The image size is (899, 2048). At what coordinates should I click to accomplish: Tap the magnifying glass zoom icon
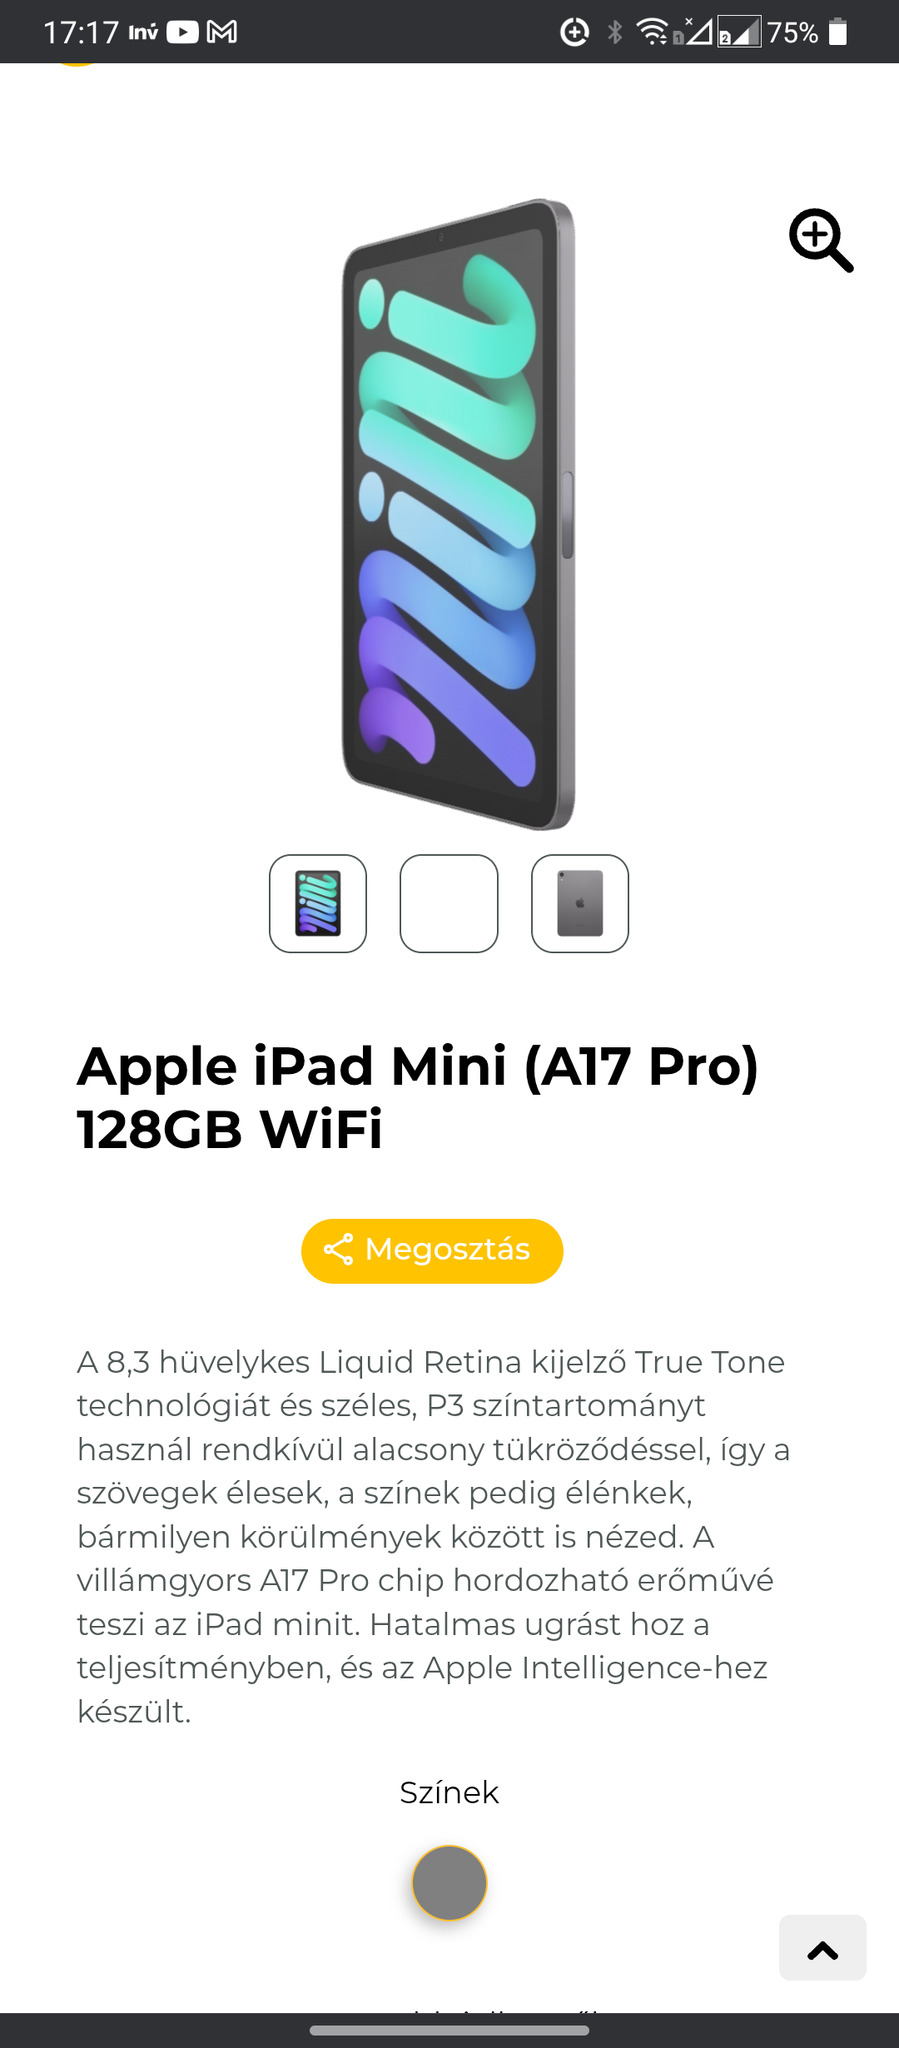click(x=821, y=240)
